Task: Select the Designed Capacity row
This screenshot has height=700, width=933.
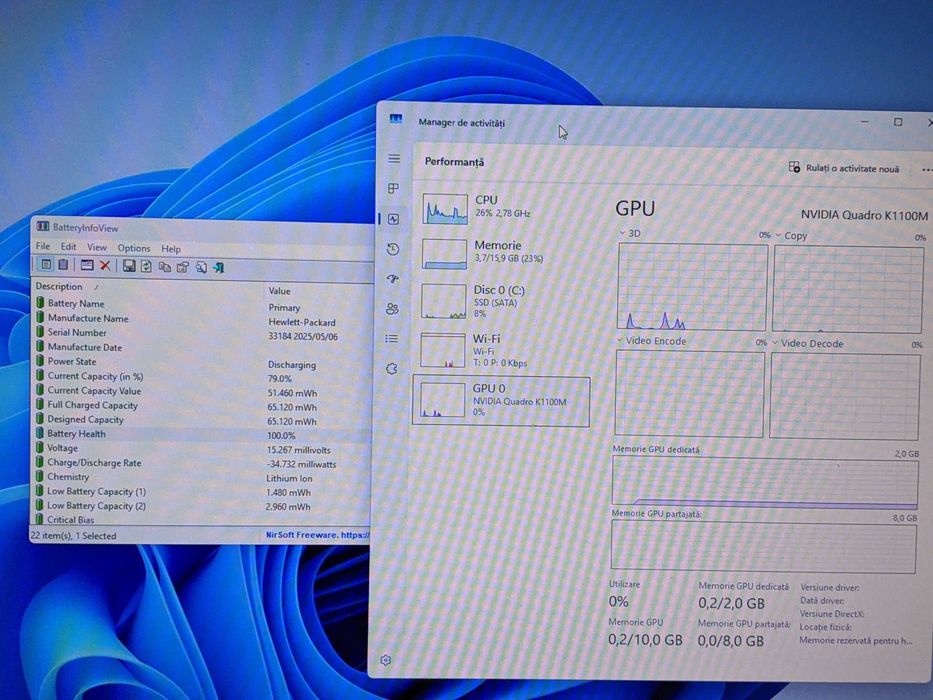Action: point(202,420)
